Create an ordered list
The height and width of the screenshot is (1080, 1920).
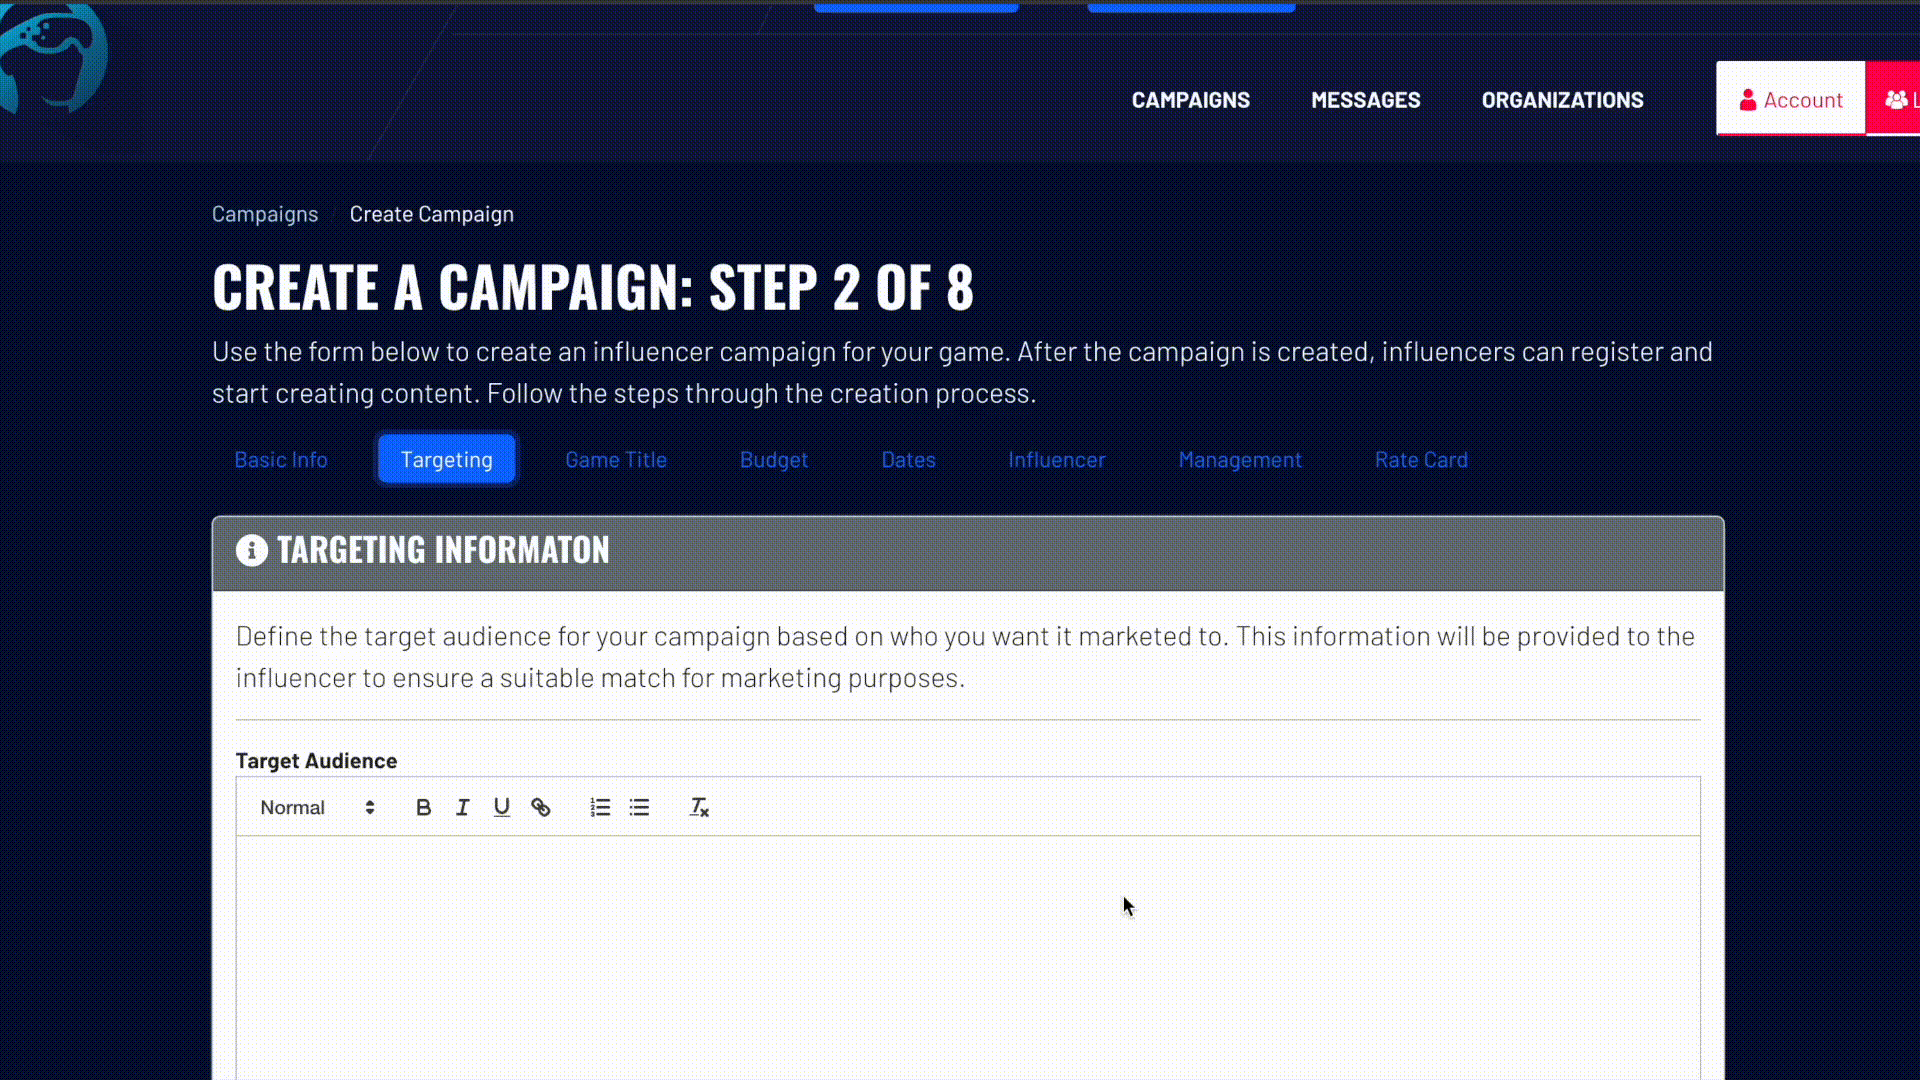tap(600, 807)
